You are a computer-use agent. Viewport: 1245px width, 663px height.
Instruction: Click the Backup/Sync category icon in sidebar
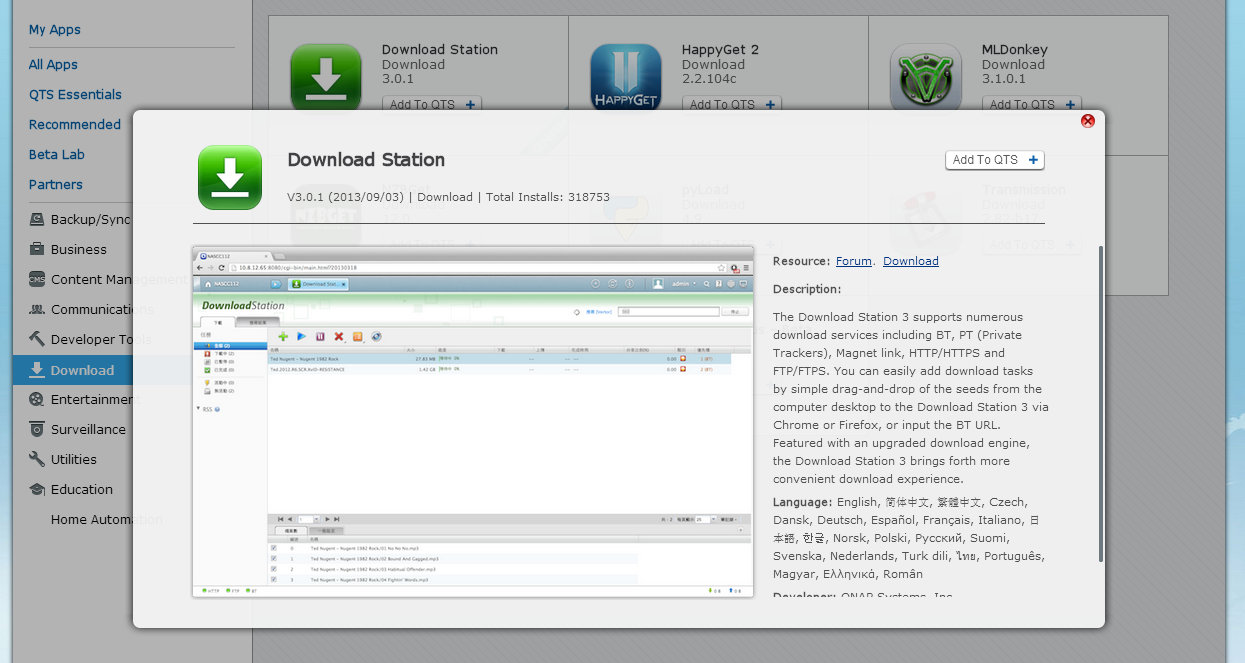37,220
